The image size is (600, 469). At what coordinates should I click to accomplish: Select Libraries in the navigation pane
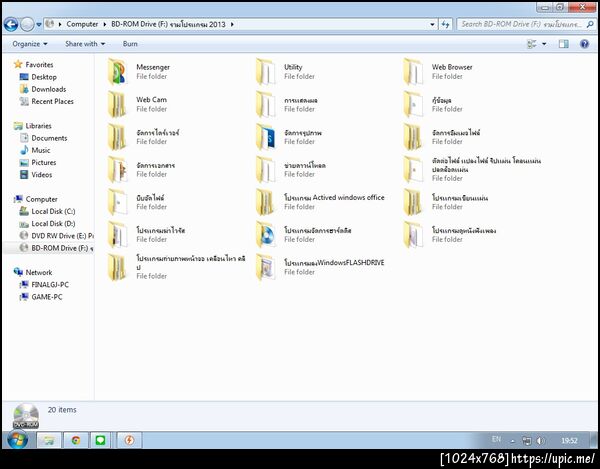click(38, 126)
